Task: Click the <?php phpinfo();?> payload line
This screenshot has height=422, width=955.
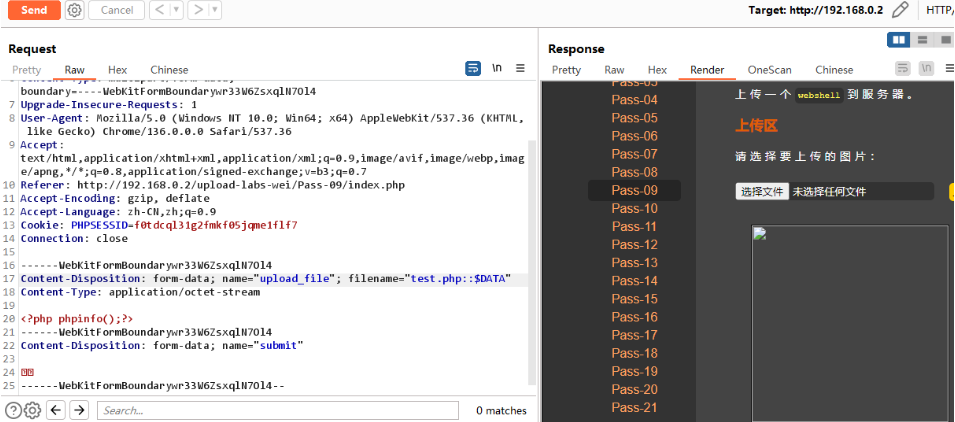Action: pos(77,318)
